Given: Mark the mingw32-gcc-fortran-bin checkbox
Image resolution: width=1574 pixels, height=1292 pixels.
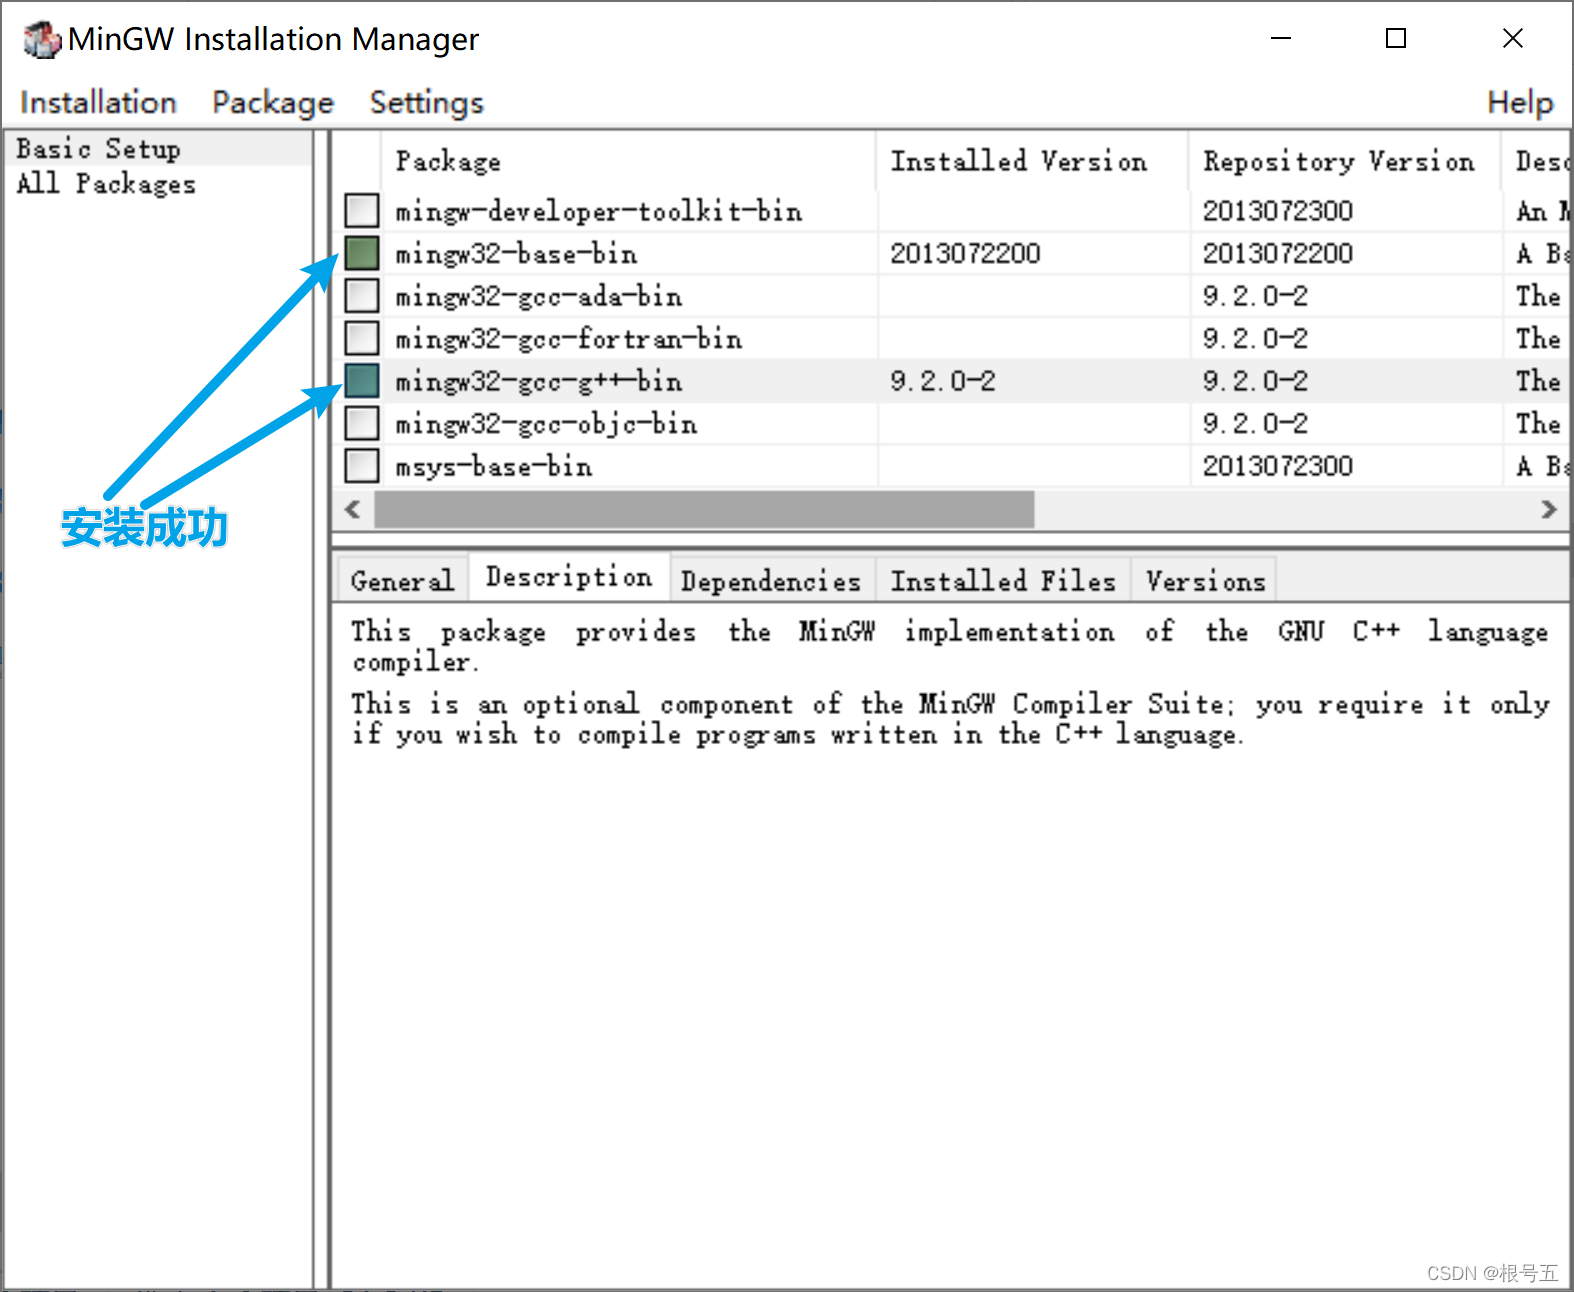Looking at the screenshot, I should [362, 338].
